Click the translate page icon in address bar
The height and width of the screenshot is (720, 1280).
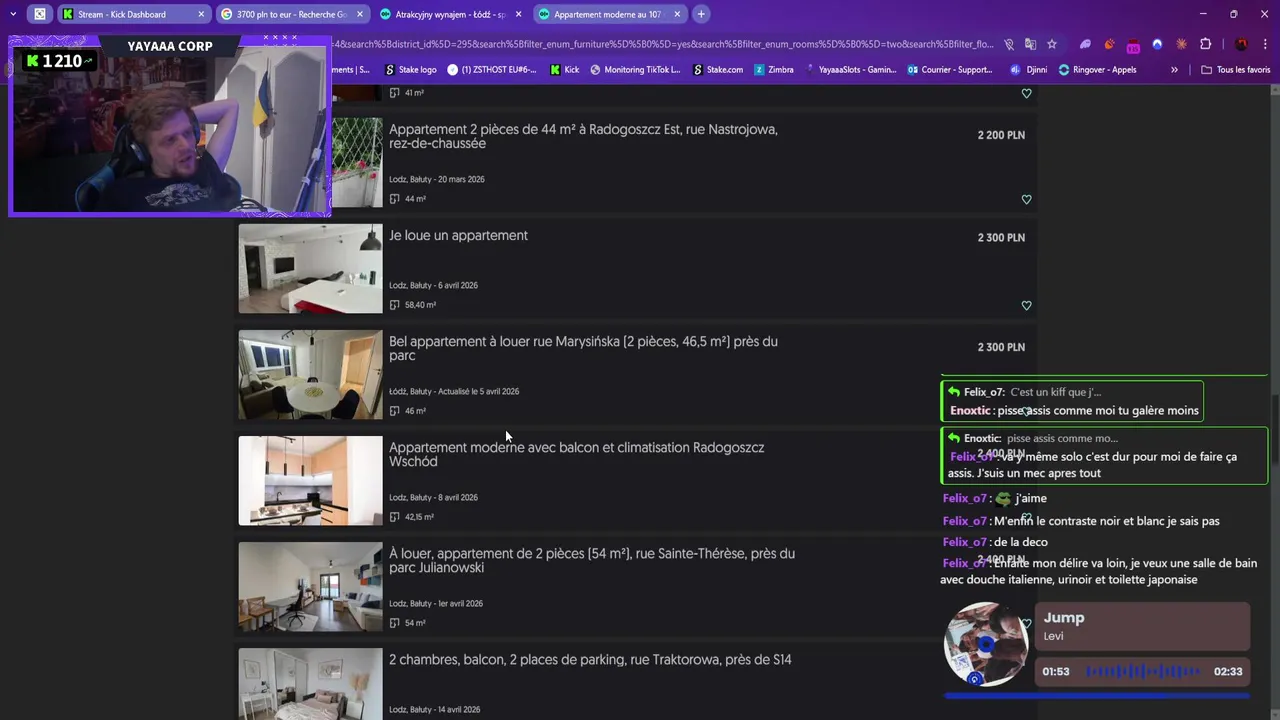1030,44
